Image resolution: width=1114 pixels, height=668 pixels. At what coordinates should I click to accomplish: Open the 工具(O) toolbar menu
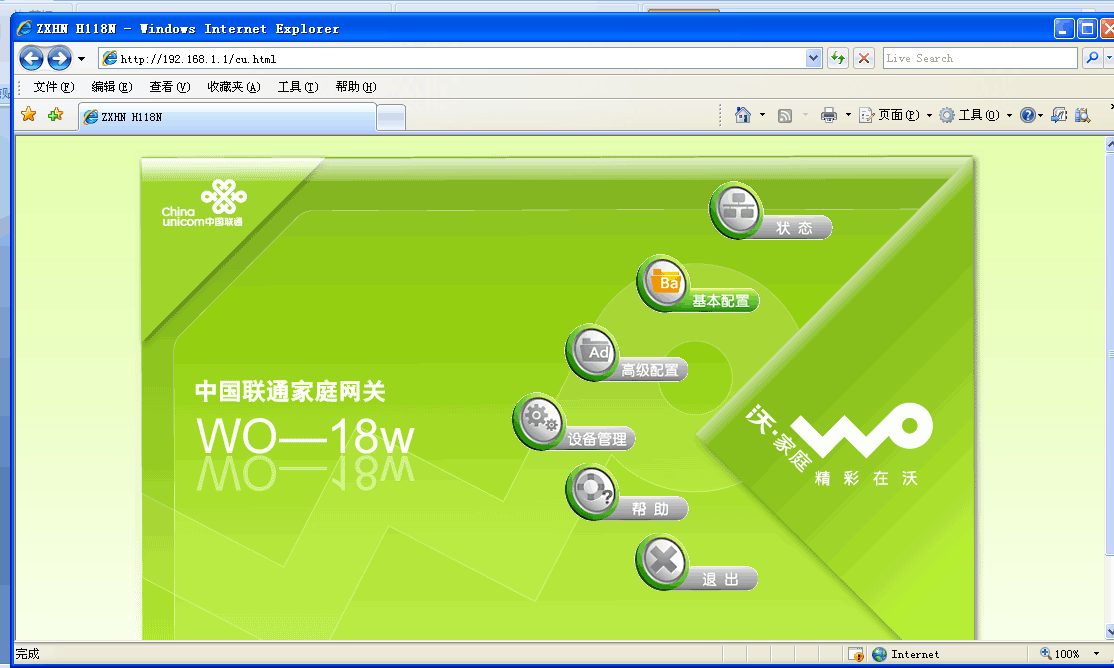click(x=975, y=115)
